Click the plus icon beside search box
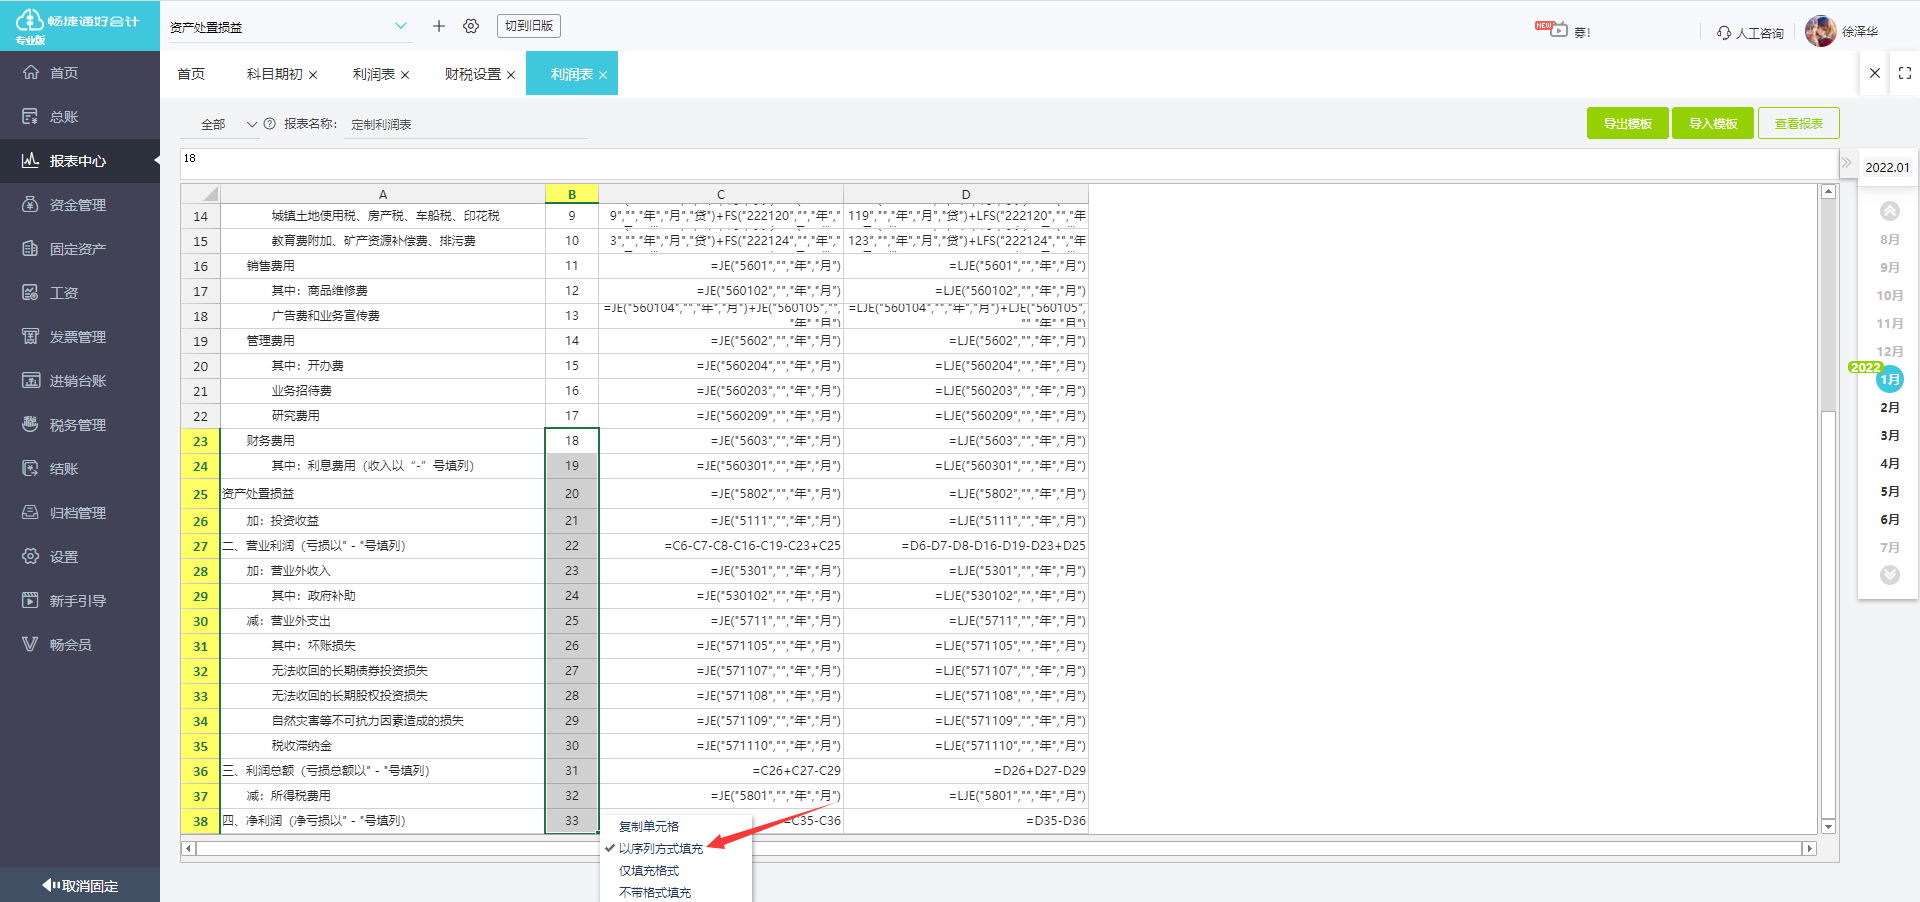 (438, 26)
